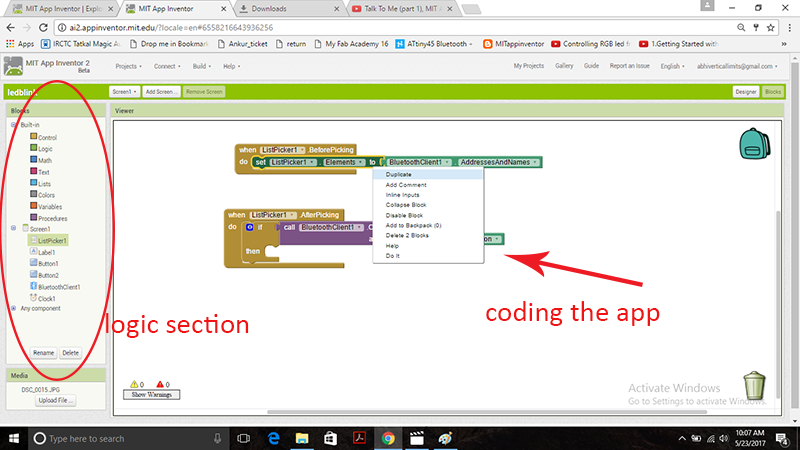The image size is (800, 450).
Task: Open the Chrome zoom magnifier icon
Action: tap(741, 28)
